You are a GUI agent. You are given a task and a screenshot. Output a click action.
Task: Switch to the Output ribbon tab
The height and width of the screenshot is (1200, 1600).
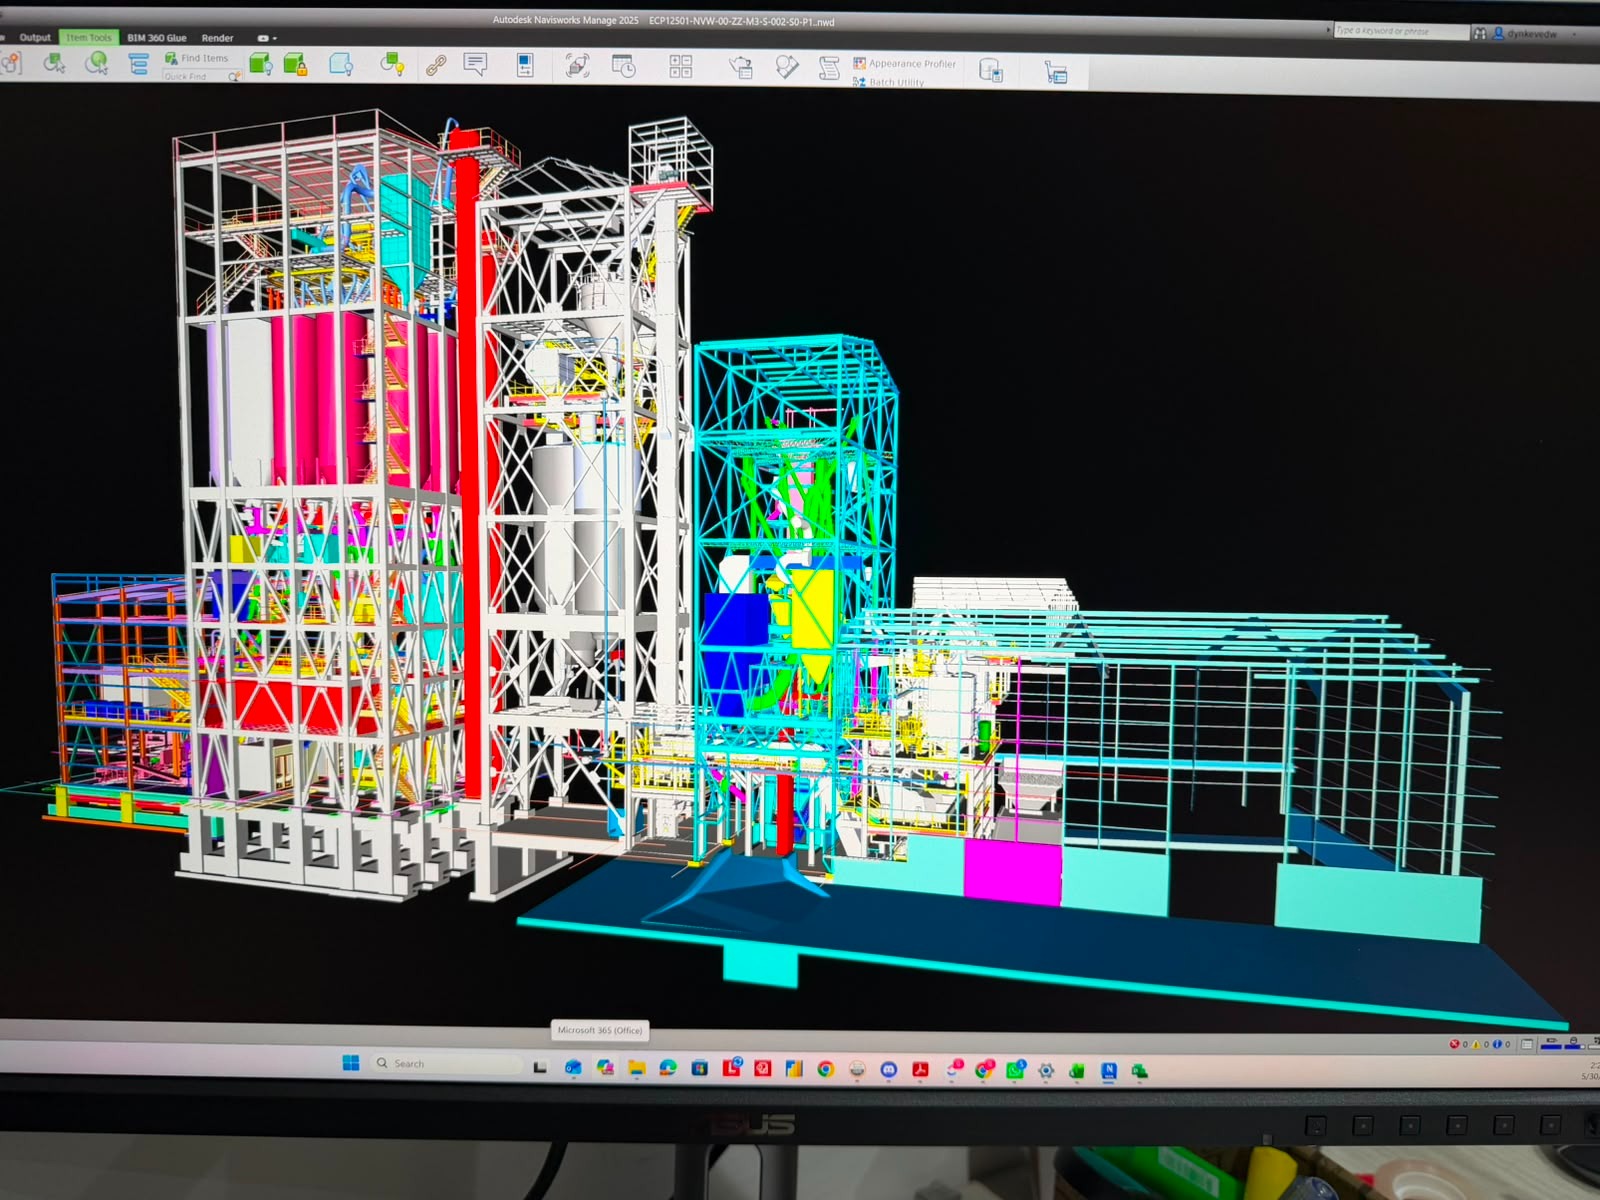coord(35,38)
